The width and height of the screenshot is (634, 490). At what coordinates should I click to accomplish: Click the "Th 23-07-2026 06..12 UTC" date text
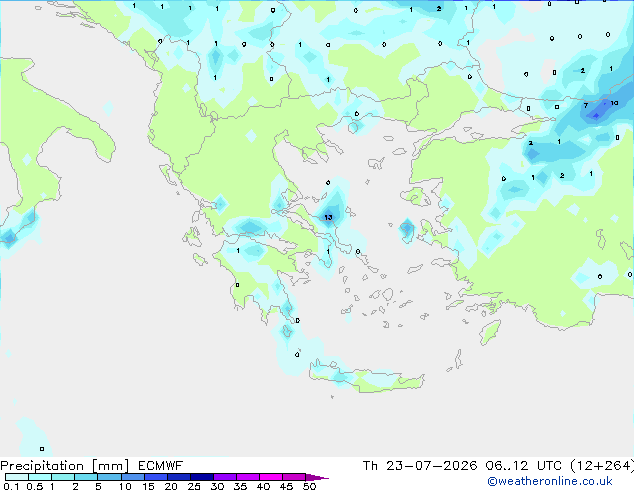[462, 466]
